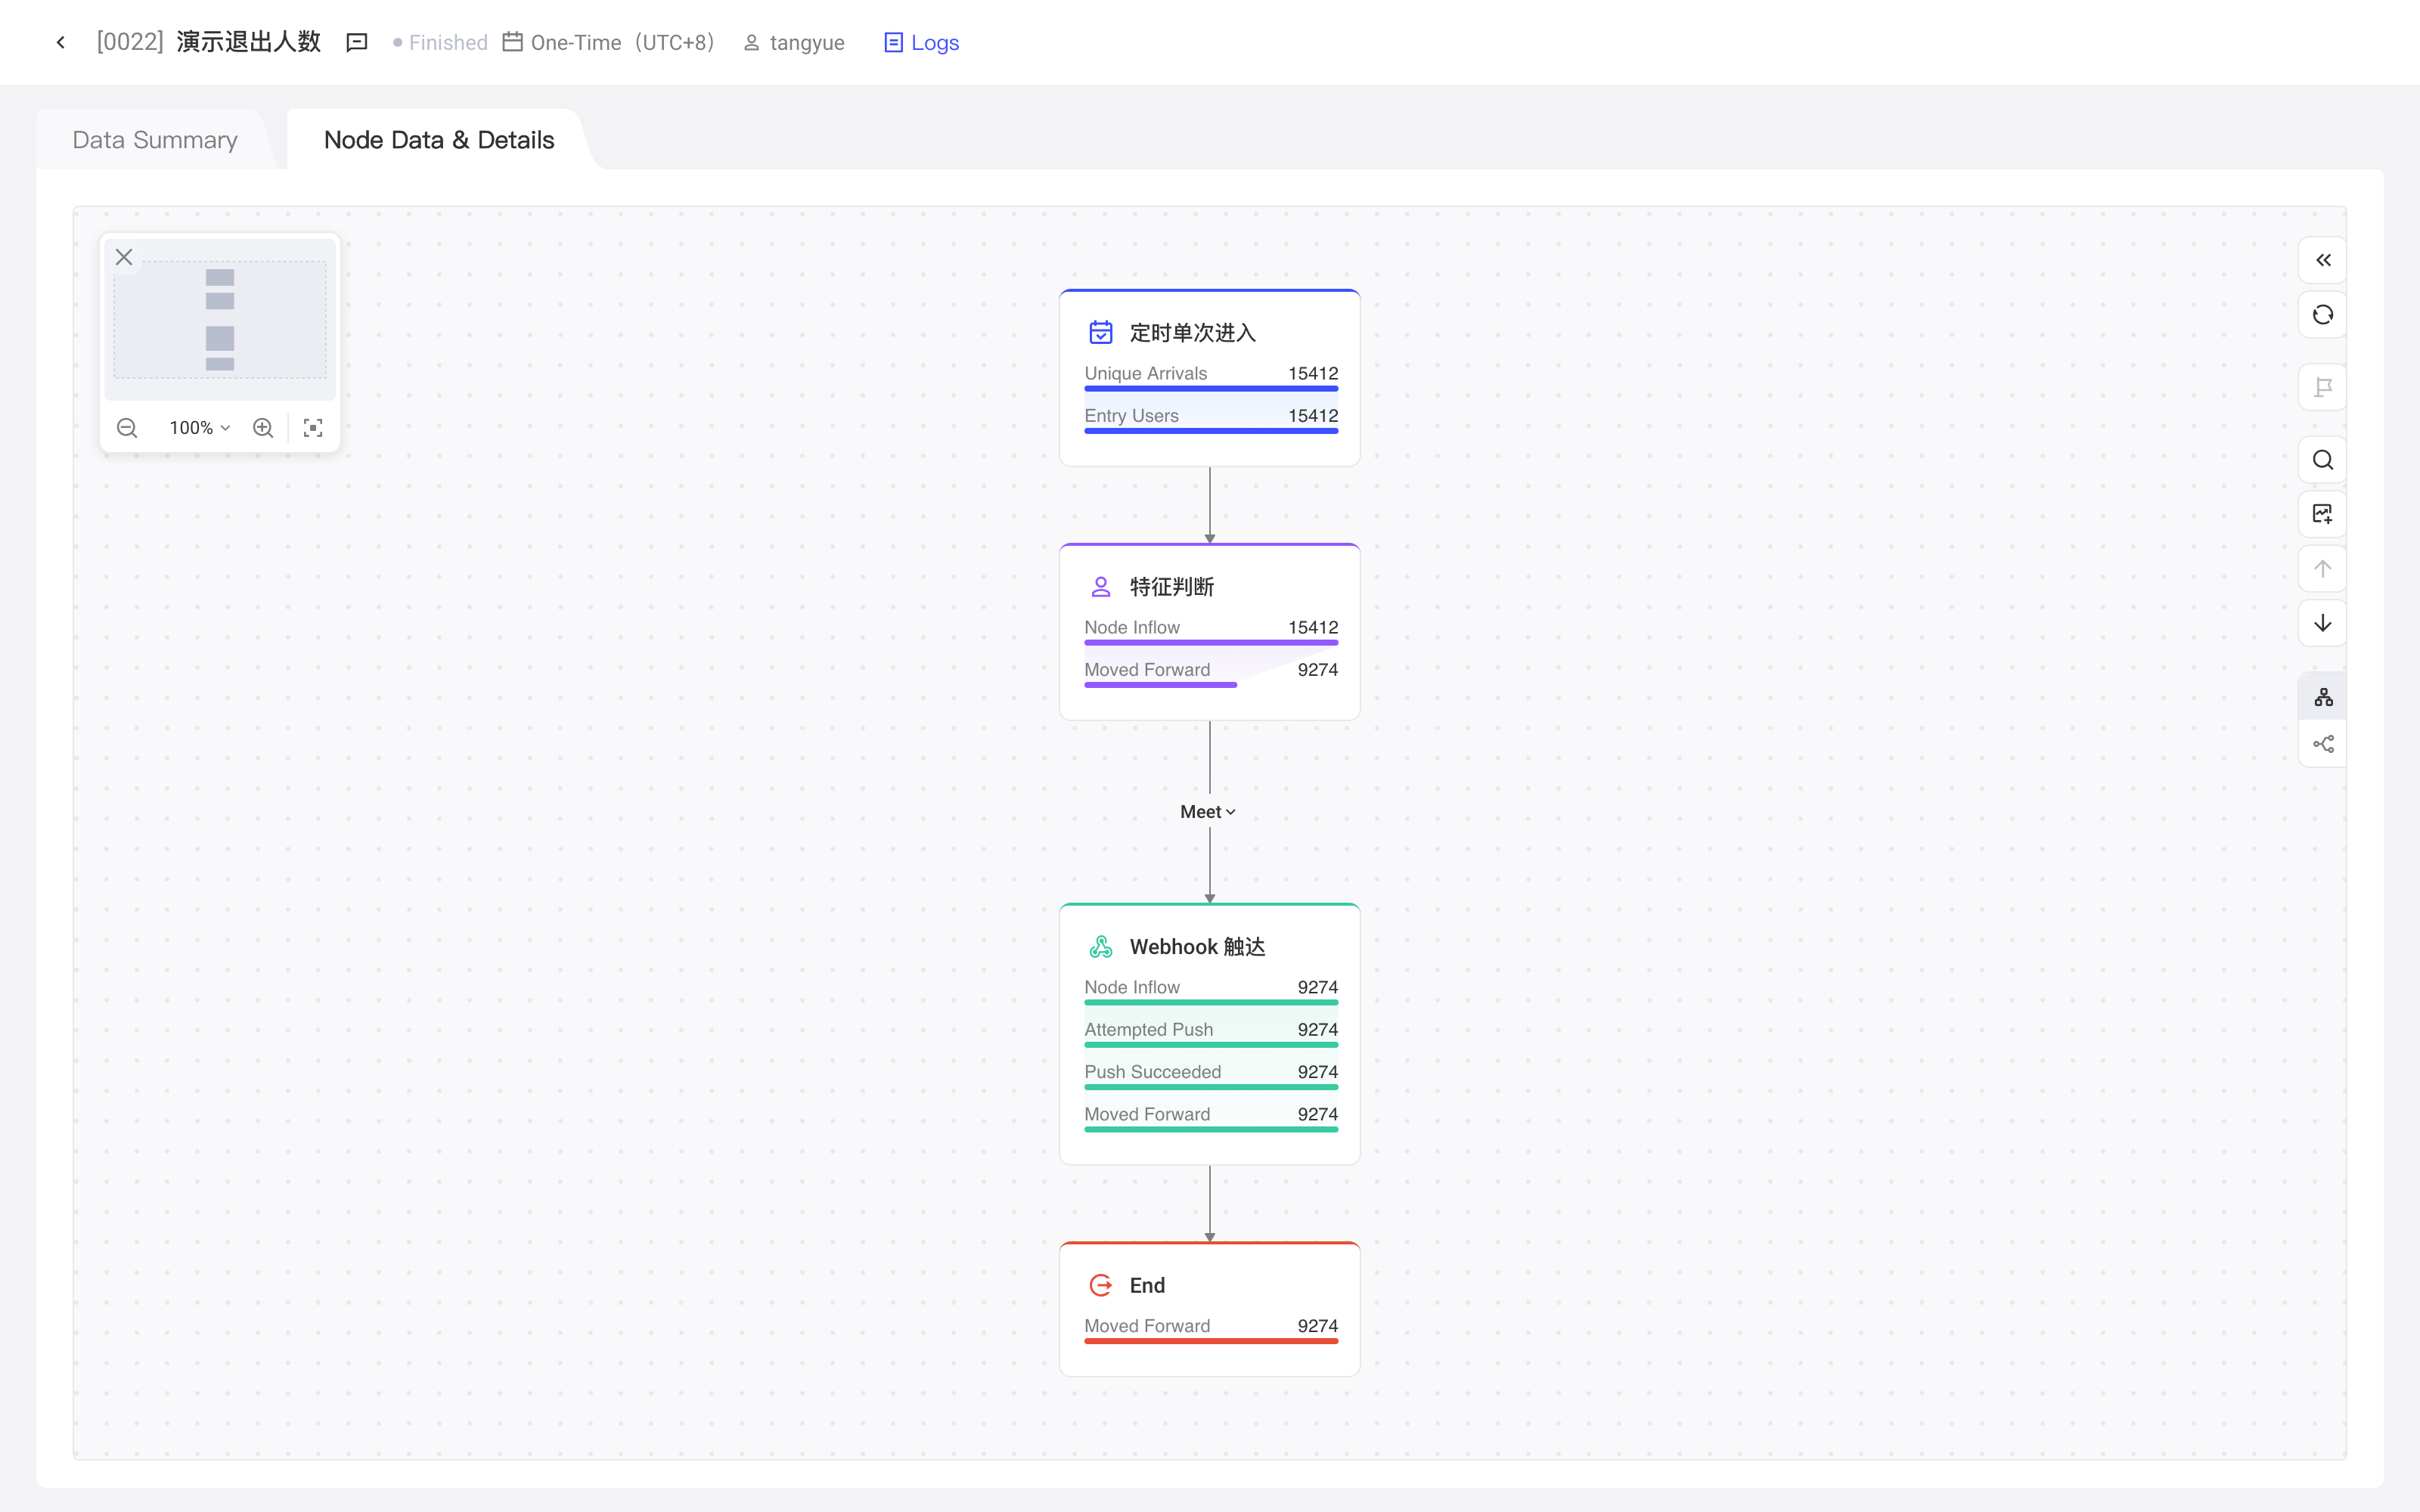2420x1512 pixels.
Task: Click the One-Time (UTC+8) schedule label
Action: coord(609,42)
